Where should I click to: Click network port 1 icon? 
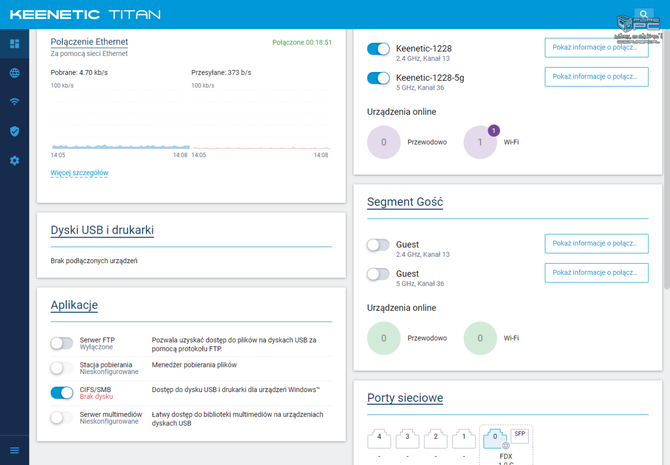[464, 439]
